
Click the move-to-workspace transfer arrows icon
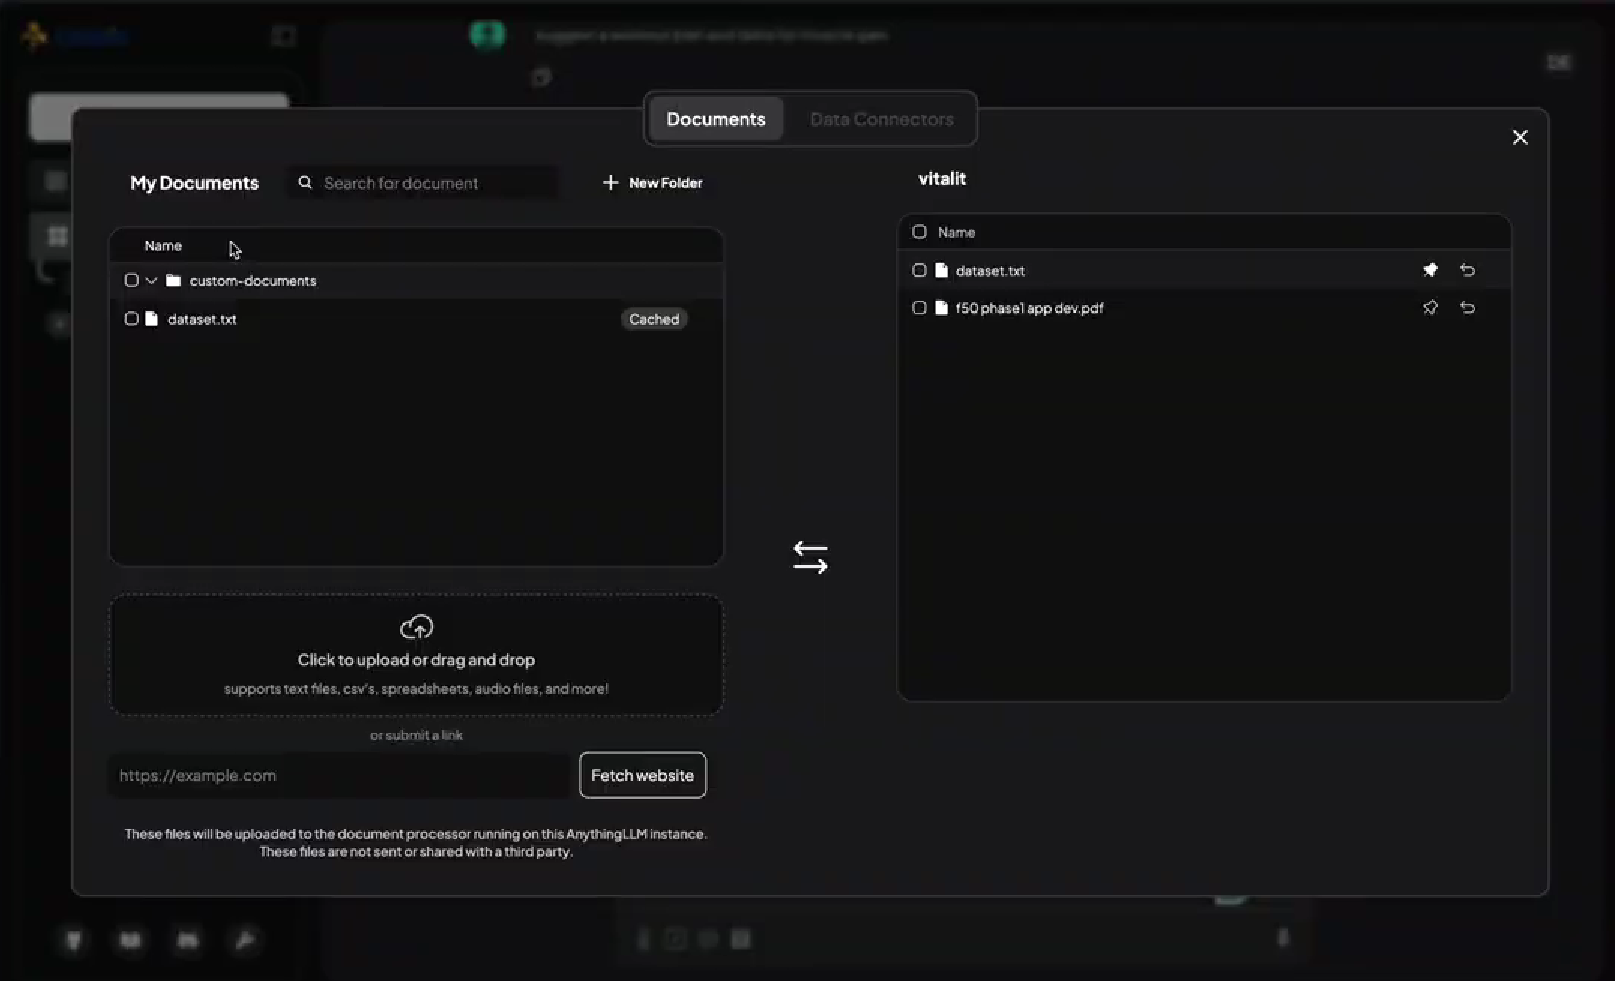[x=810, y=557]
